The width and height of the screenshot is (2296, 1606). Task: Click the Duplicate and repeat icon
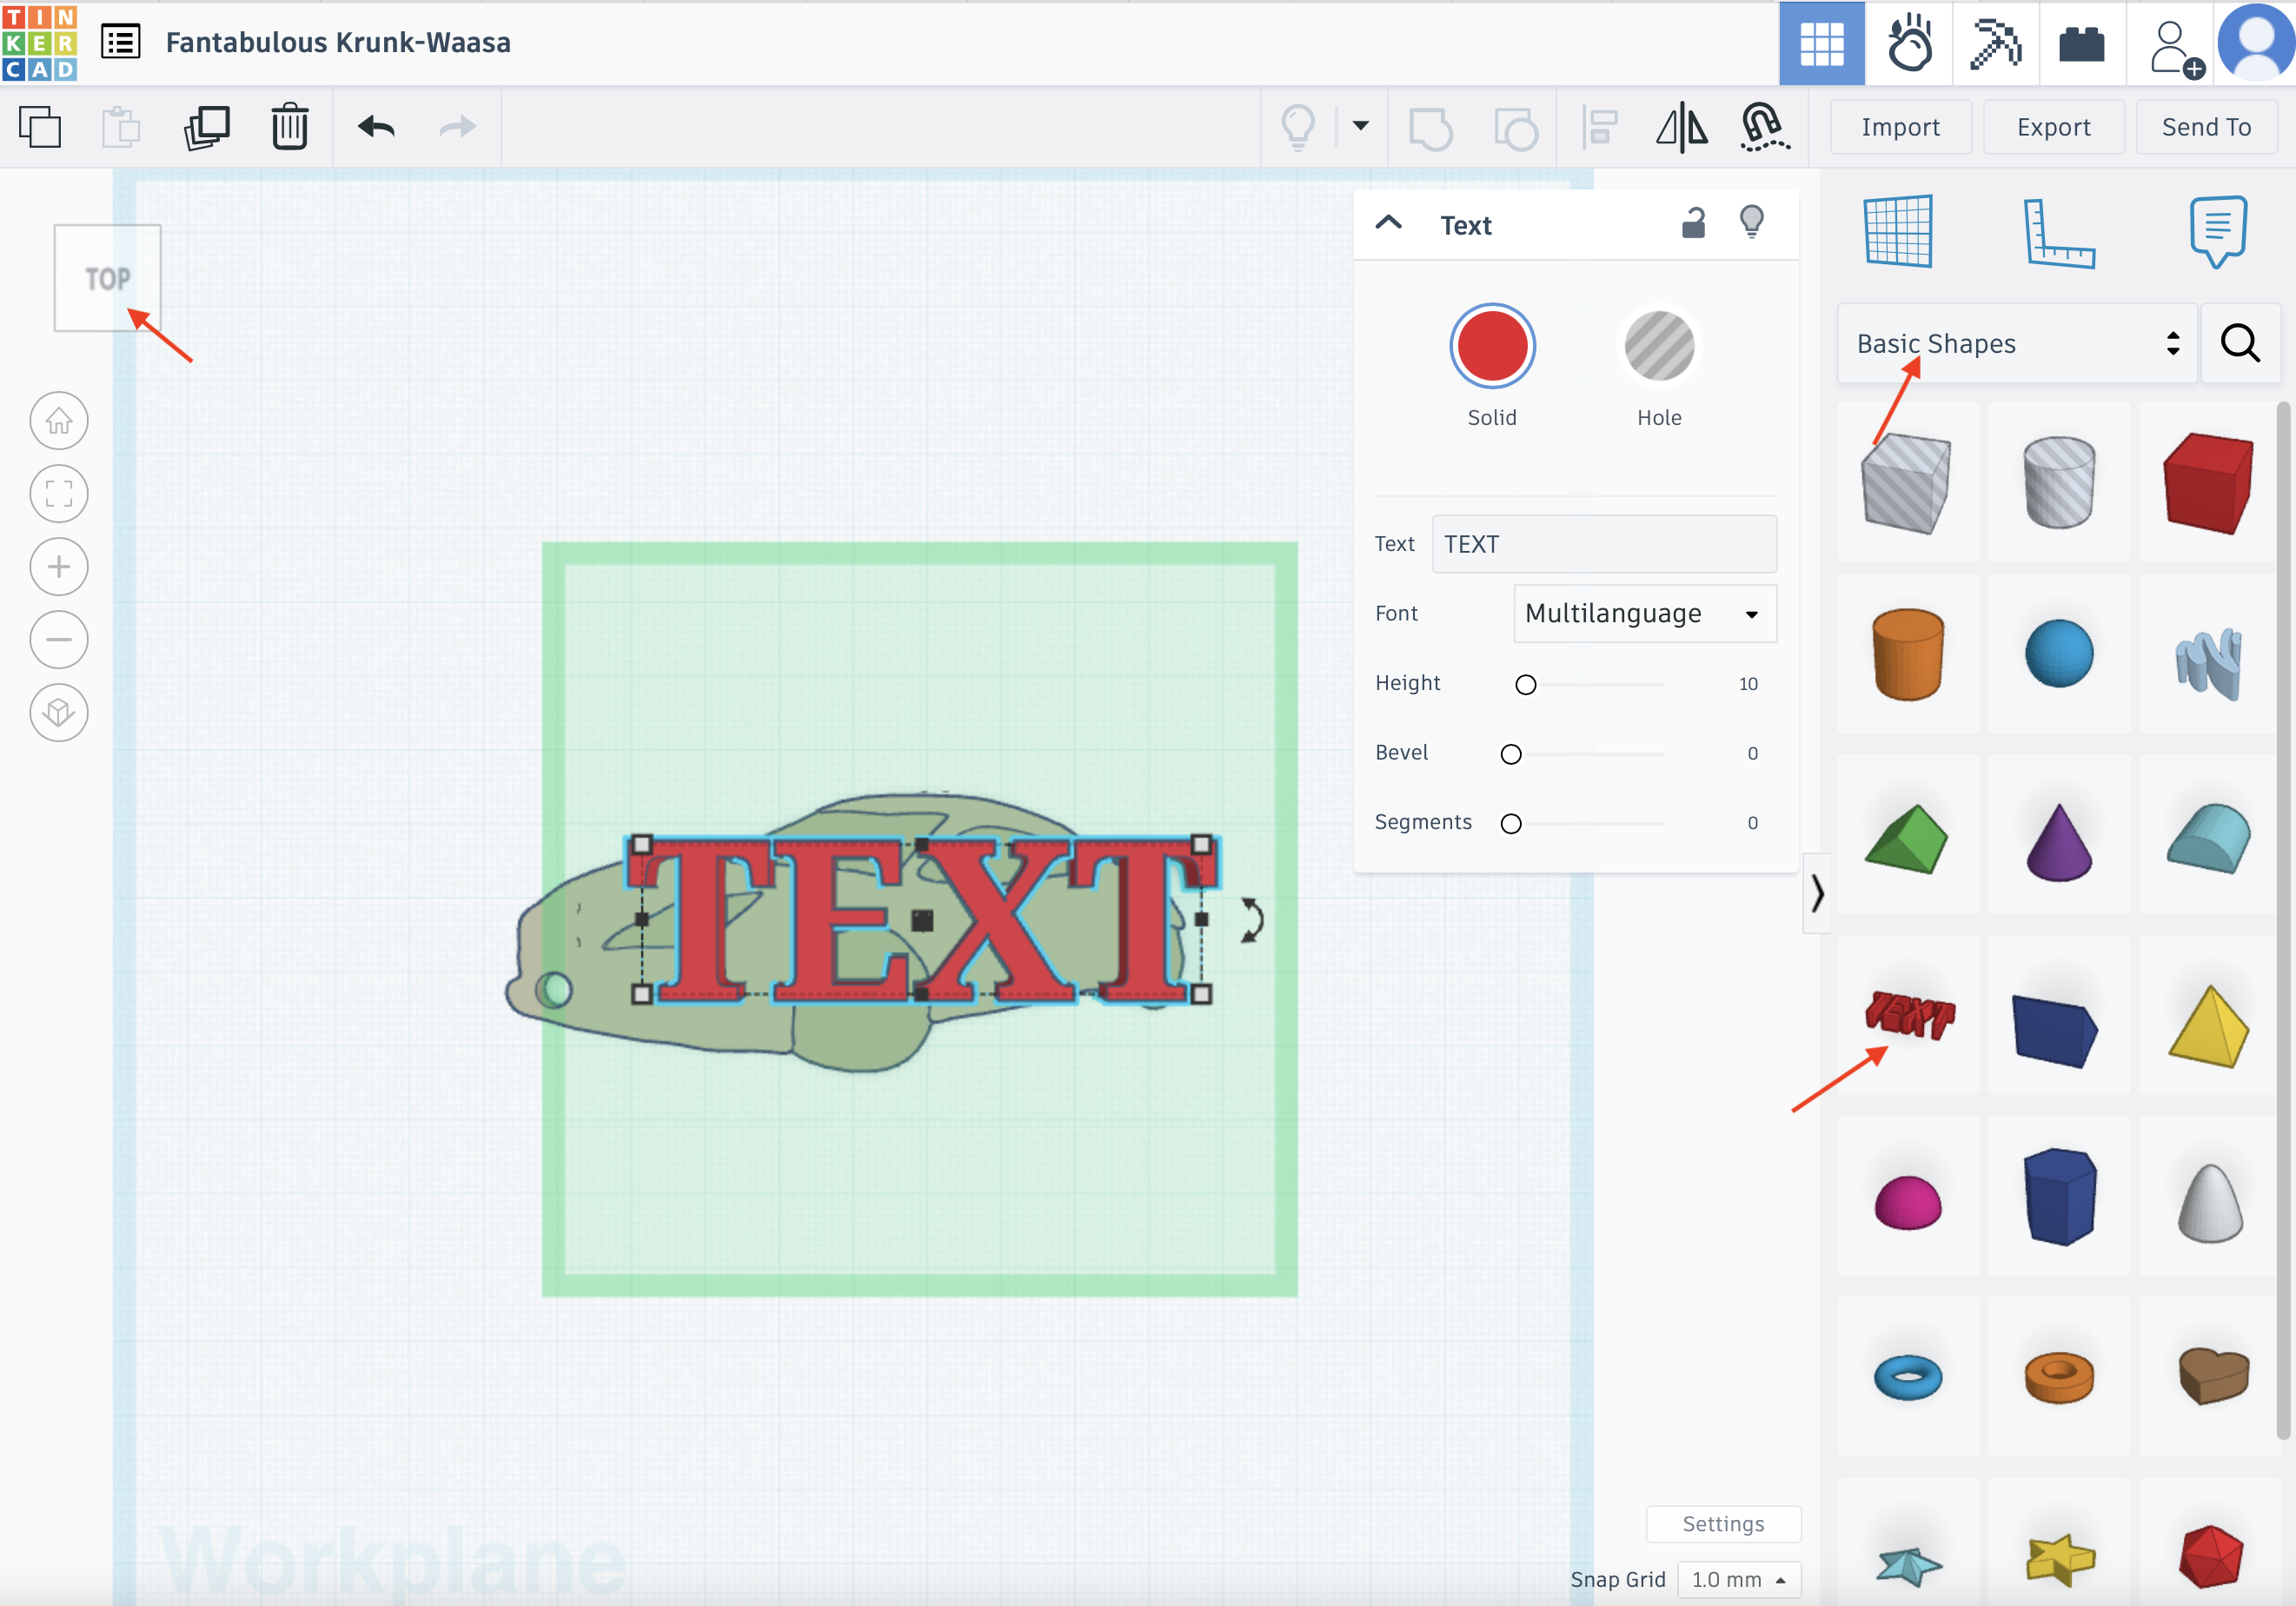tap(207, 127)
